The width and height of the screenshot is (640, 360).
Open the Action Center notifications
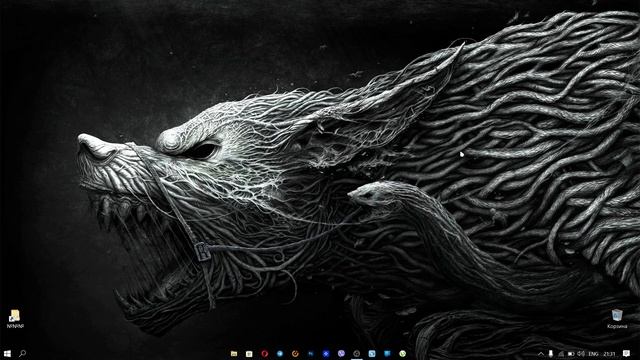pyautogui.click(x=626, y=353)
